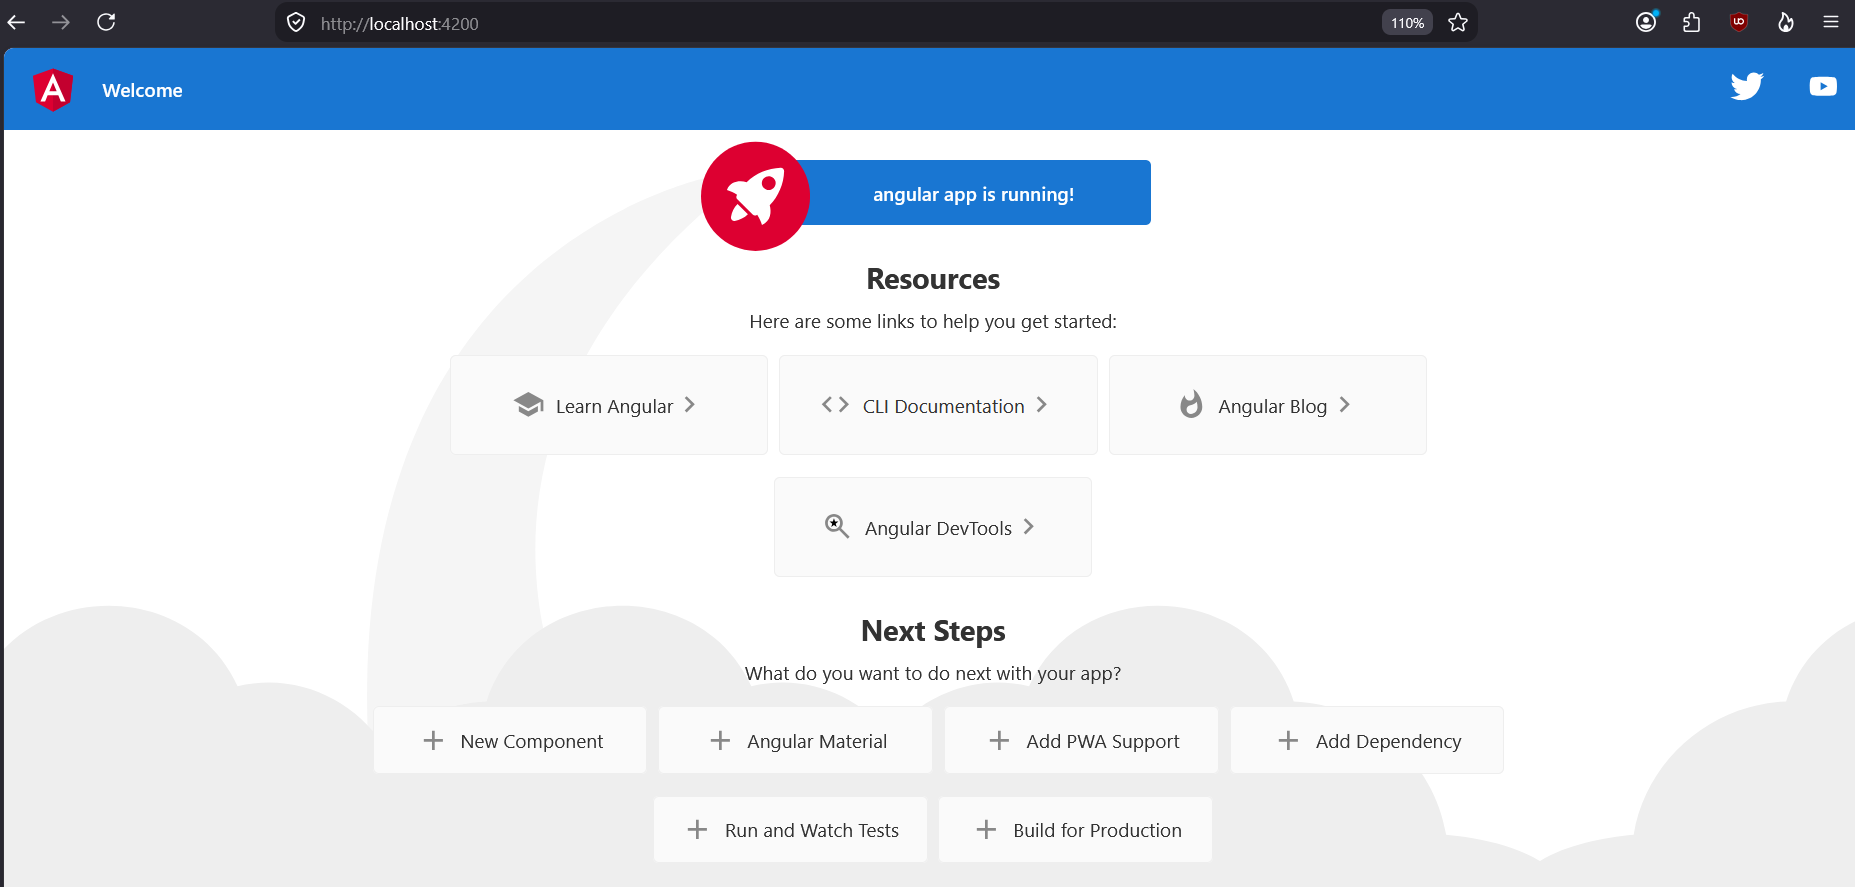The width and height of the screenshot is (1855, 887).
Task: Click the 'angular app is running!' banner
Action: tap(973, 193)
